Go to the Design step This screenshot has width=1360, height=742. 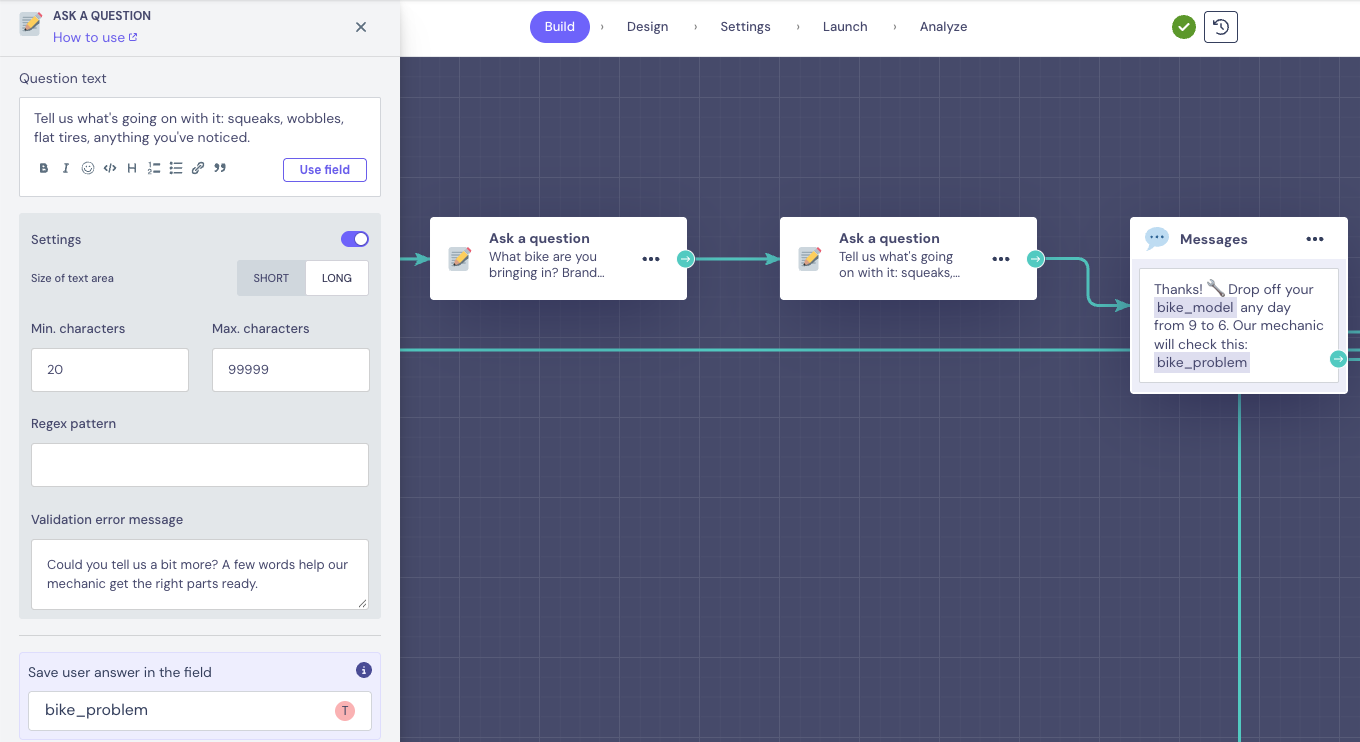pyautogui.click(x=647, y=27)
